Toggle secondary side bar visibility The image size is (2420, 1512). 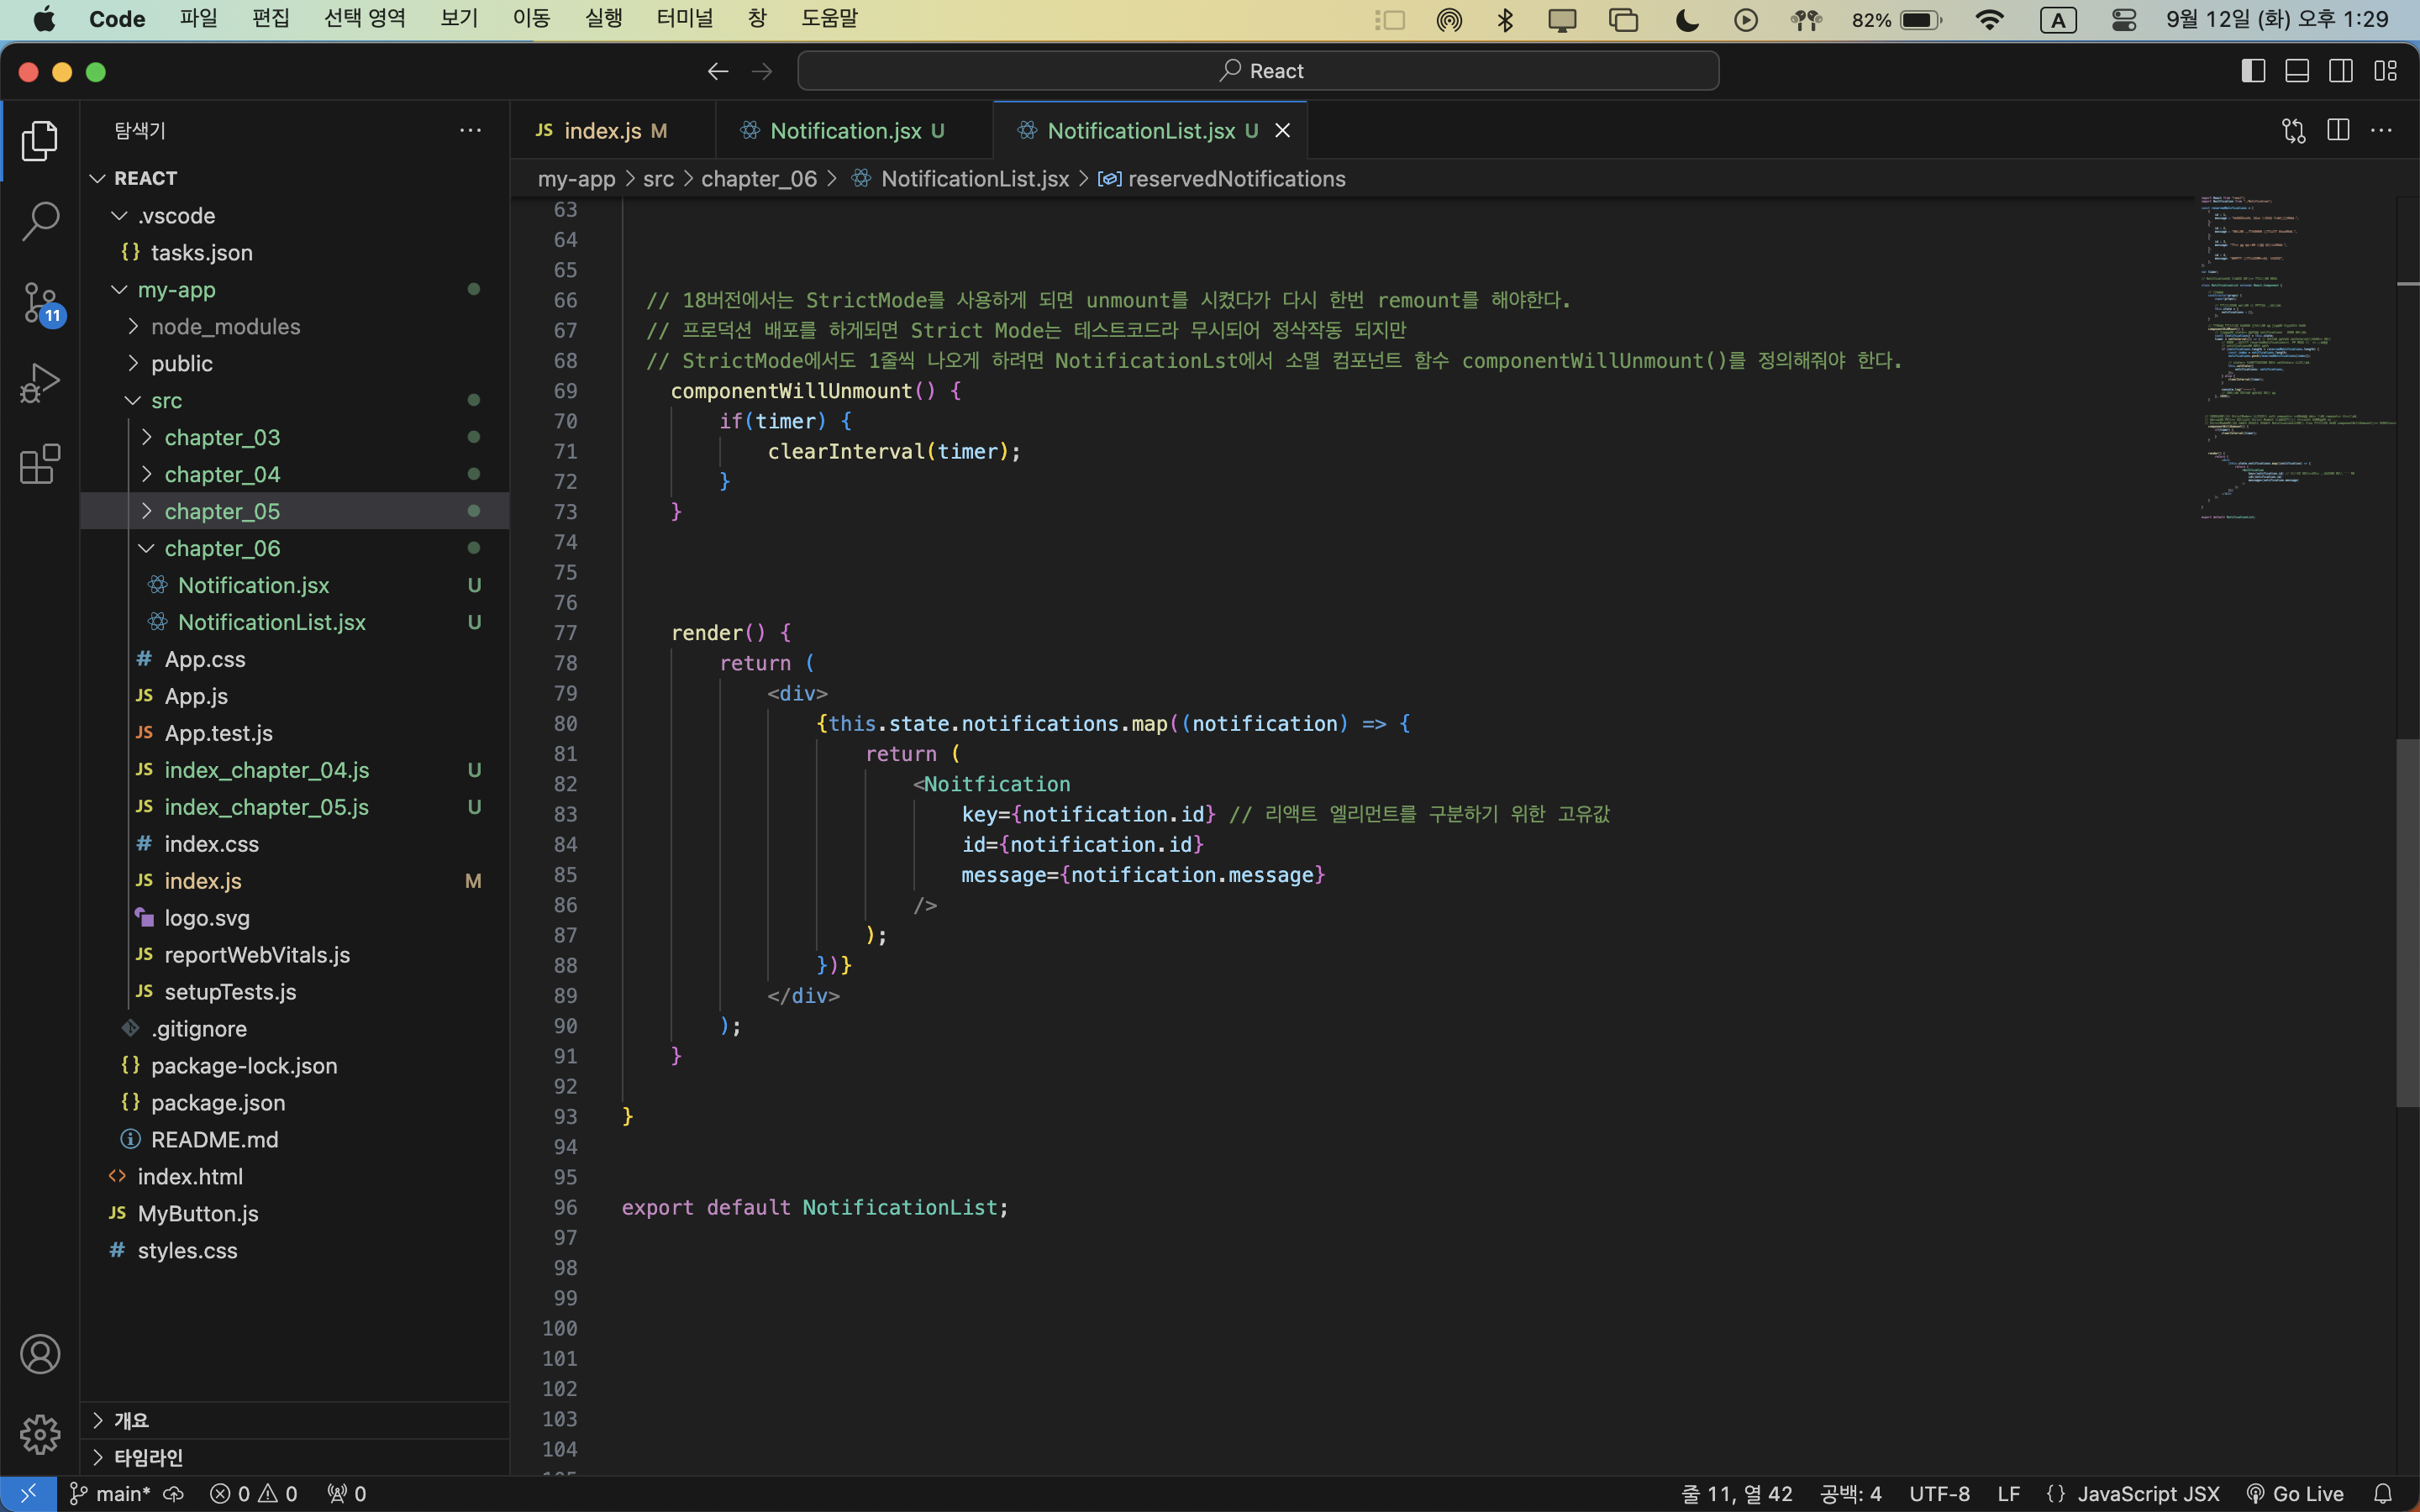pyautogui.click(x=2341, y=71)
